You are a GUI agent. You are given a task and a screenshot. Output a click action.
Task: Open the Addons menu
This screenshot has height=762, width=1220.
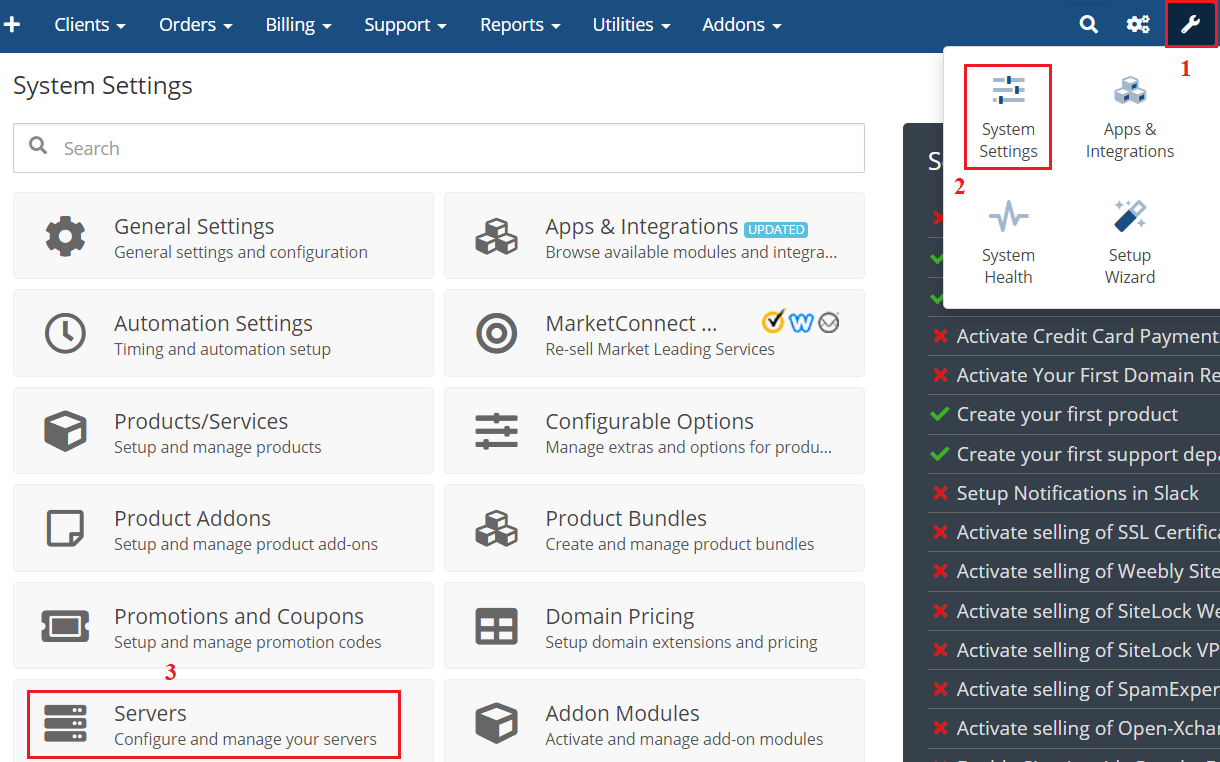click(x=741, y=25)
